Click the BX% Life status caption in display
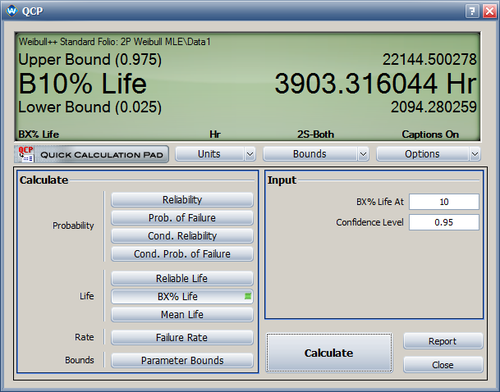The image size is (500, 392). coord(39,134)
